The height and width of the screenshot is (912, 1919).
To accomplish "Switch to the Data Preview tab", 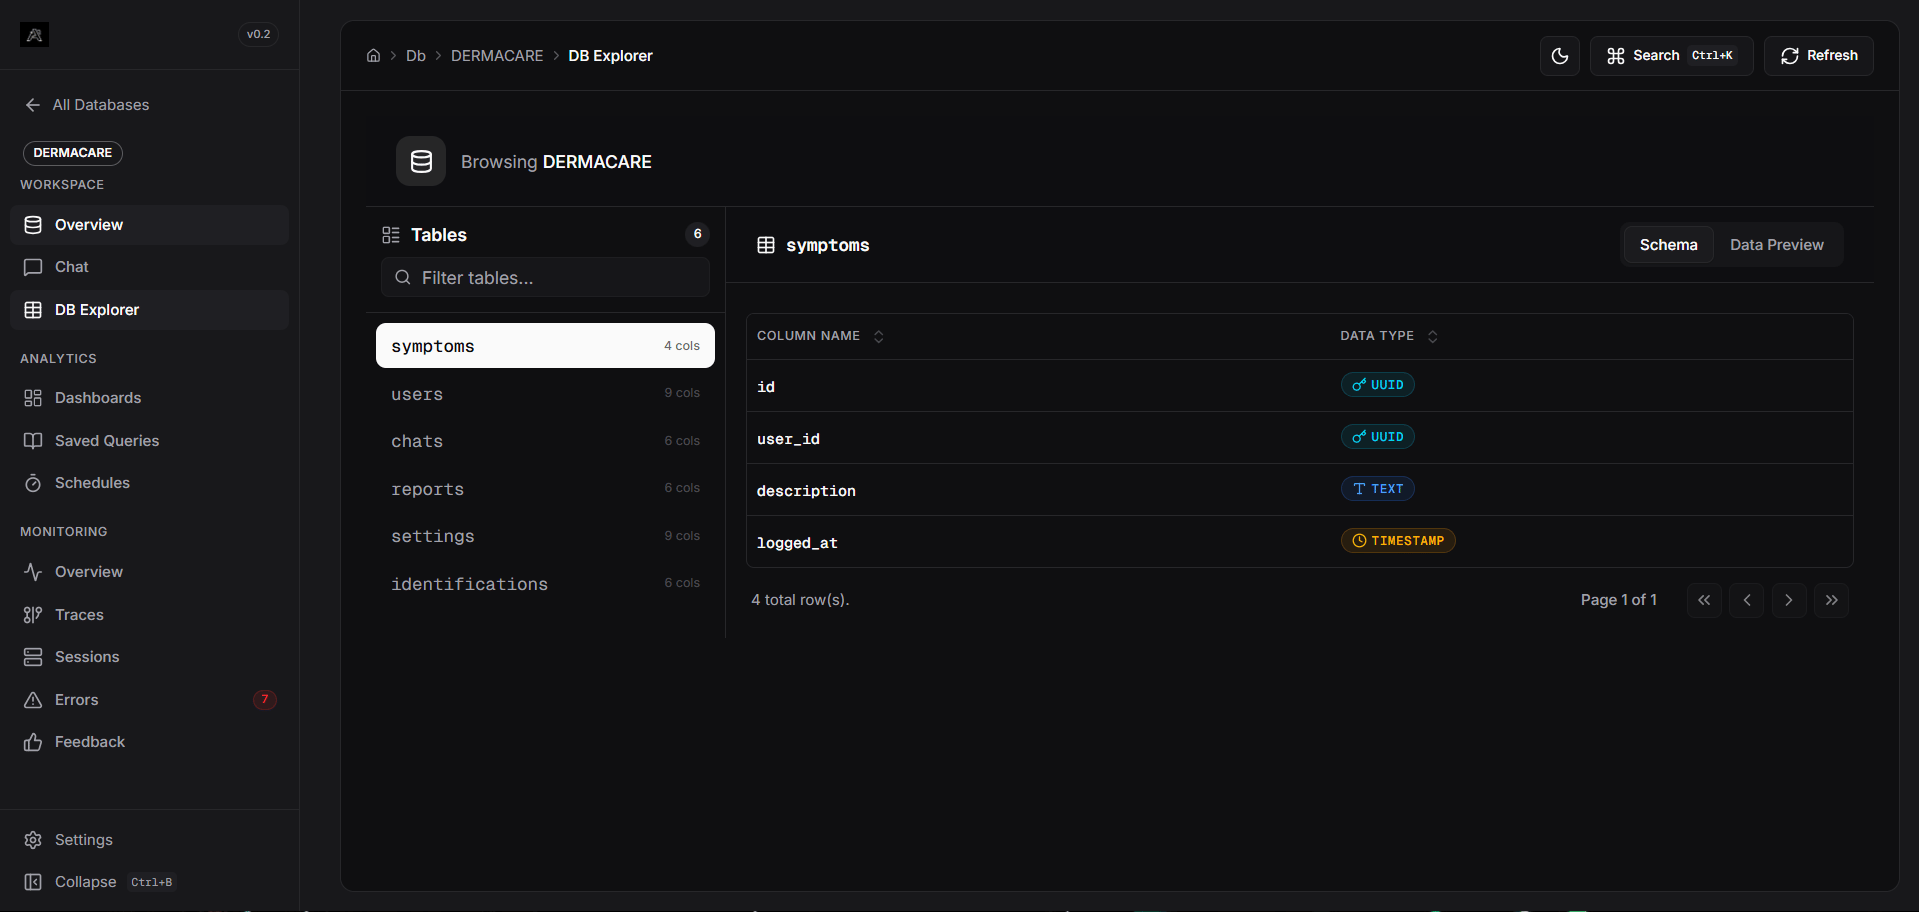I will [1777, 245].
